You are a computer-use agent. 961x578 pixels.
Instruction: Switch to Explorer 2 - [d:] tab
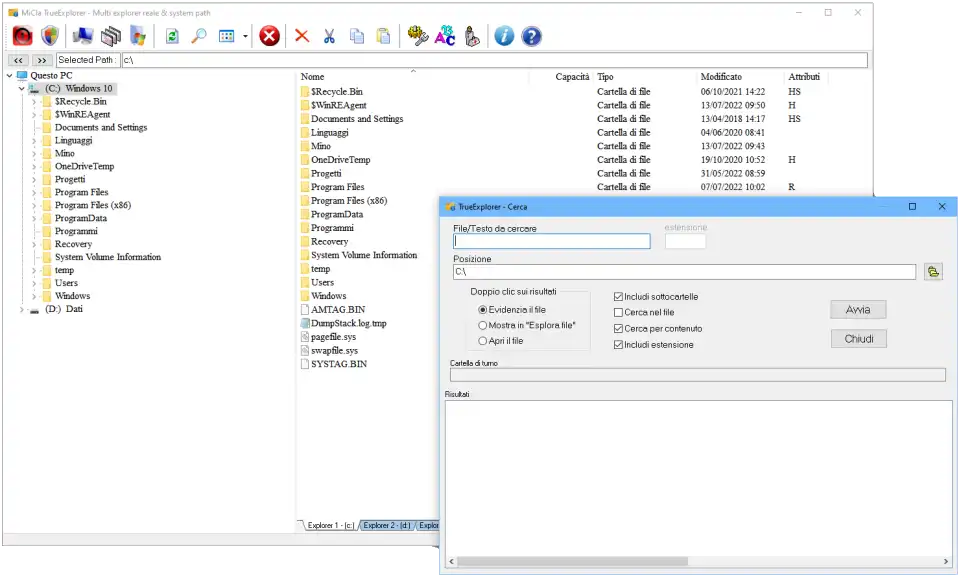387,526
